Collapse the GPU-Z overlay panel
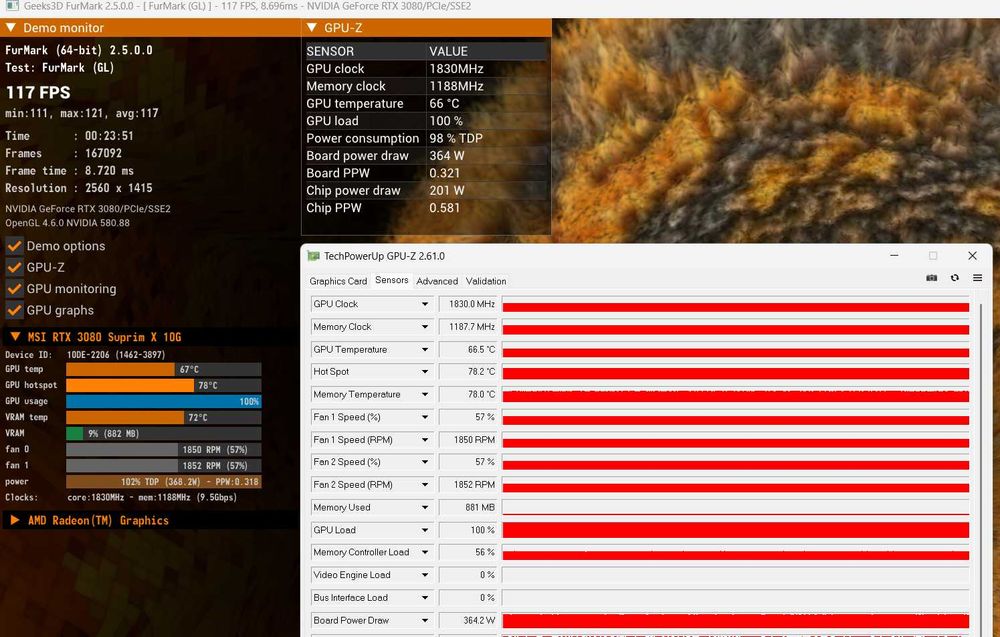The width and height of the screenshot is (1000, 637). 312,27
